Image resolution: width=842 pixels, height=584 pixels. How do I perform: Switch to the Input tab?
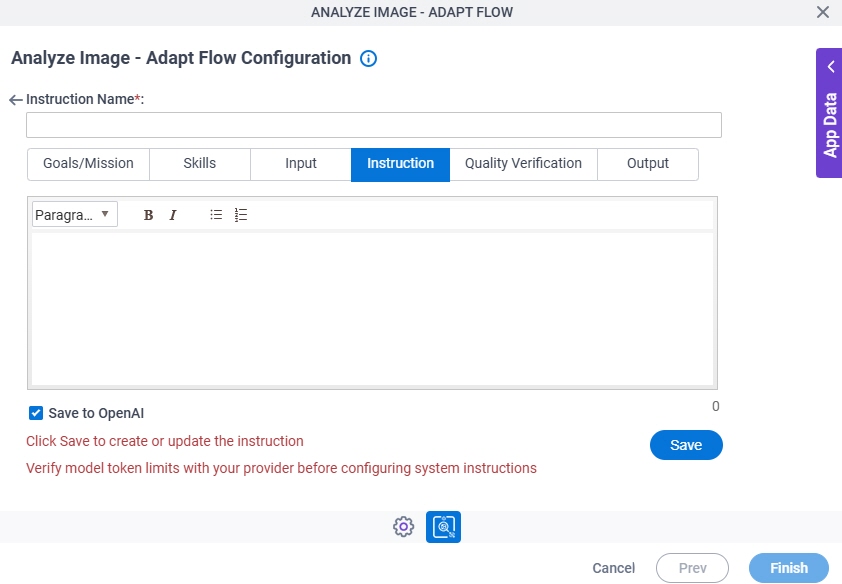point(301,164)
